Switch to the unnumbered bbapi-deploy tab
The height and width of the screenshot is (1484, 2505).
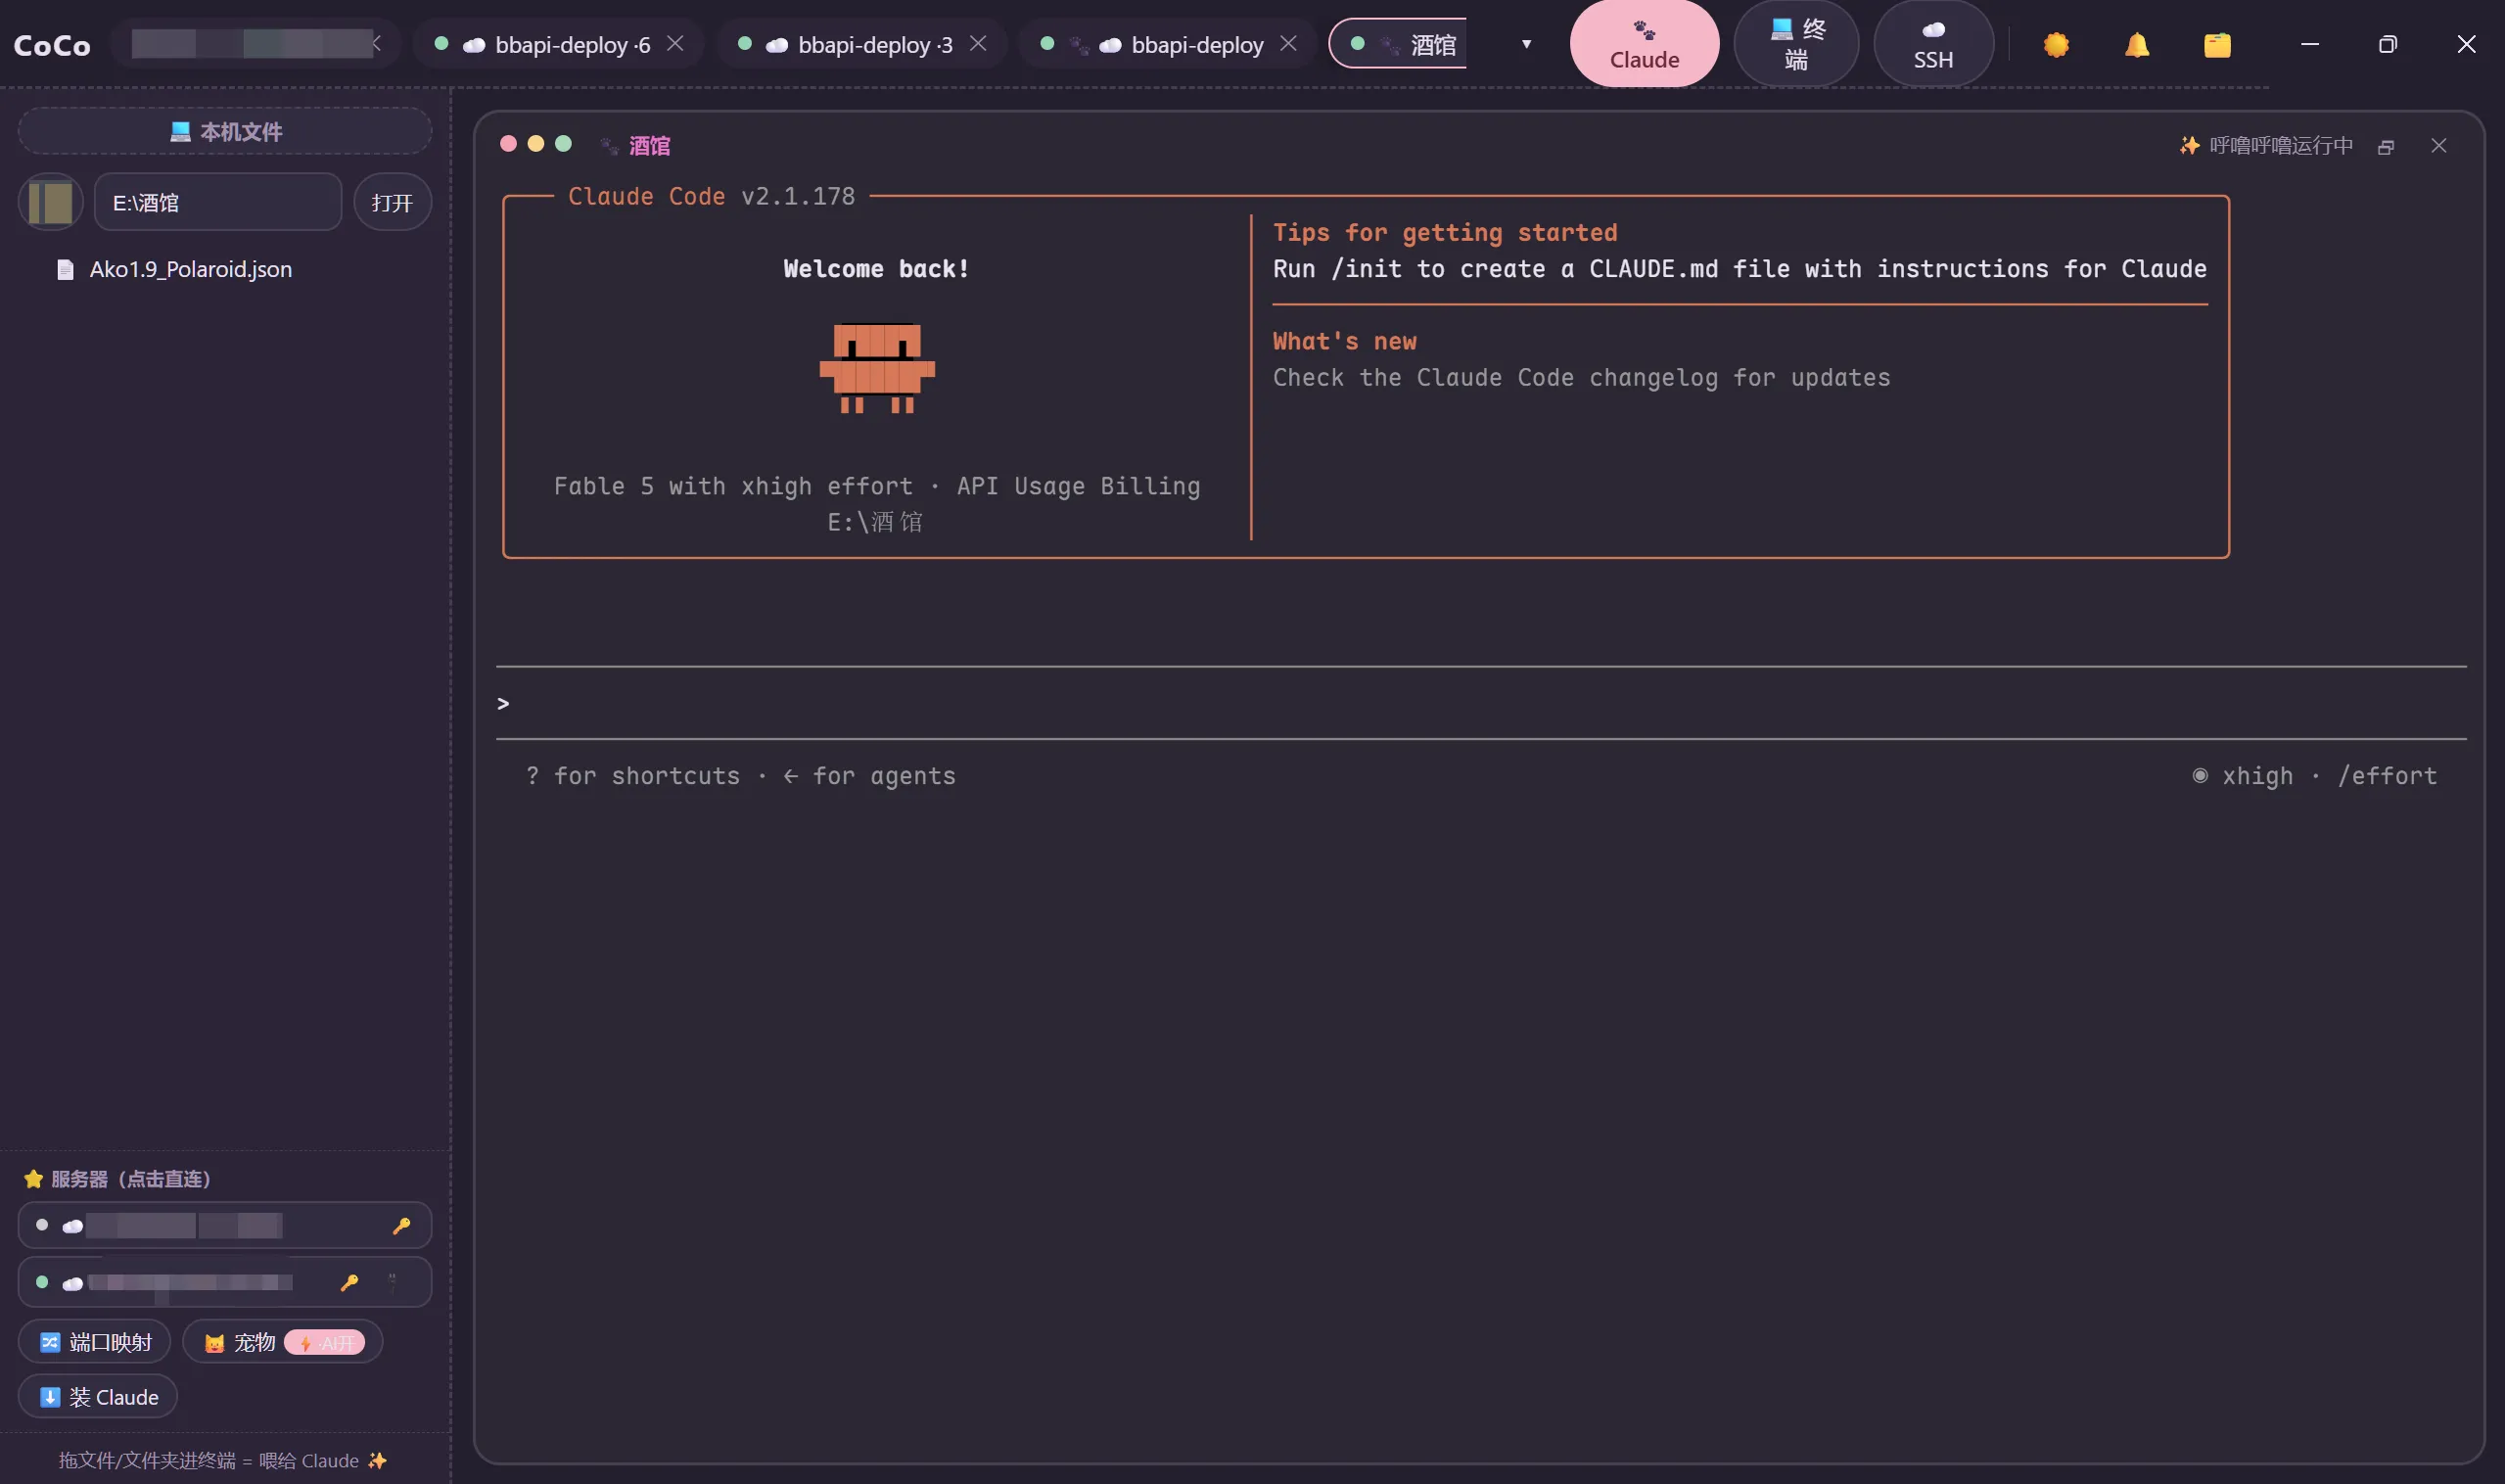1167,45
